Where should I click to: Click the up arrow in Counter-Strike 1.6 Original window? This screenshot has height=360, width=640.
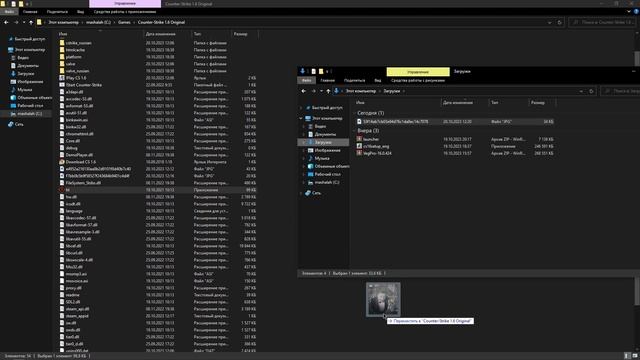(31, 22)
